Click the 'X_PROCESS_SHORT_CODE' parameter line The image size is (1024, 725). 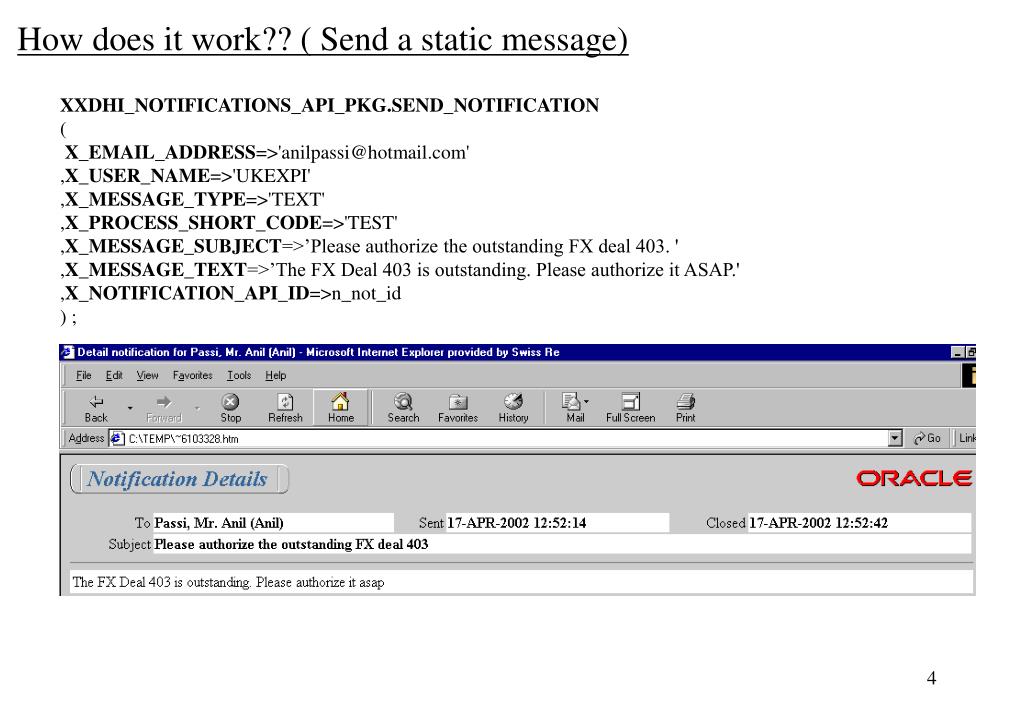pos(229,223)
